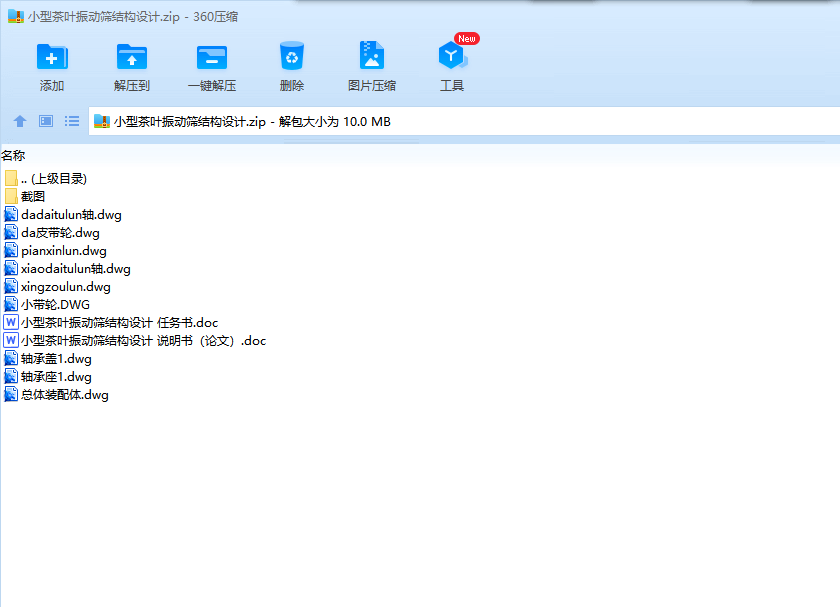Image resolution: width=840 pixels, height=607 pixels.
Task: Go up one level with arrow icon
Action: tap(20, 121)
